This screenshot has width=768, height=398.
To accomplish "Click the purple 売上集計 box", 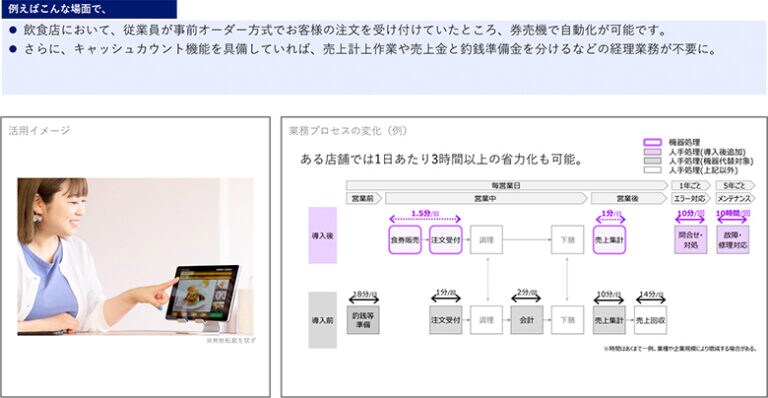I will [609, 240].
